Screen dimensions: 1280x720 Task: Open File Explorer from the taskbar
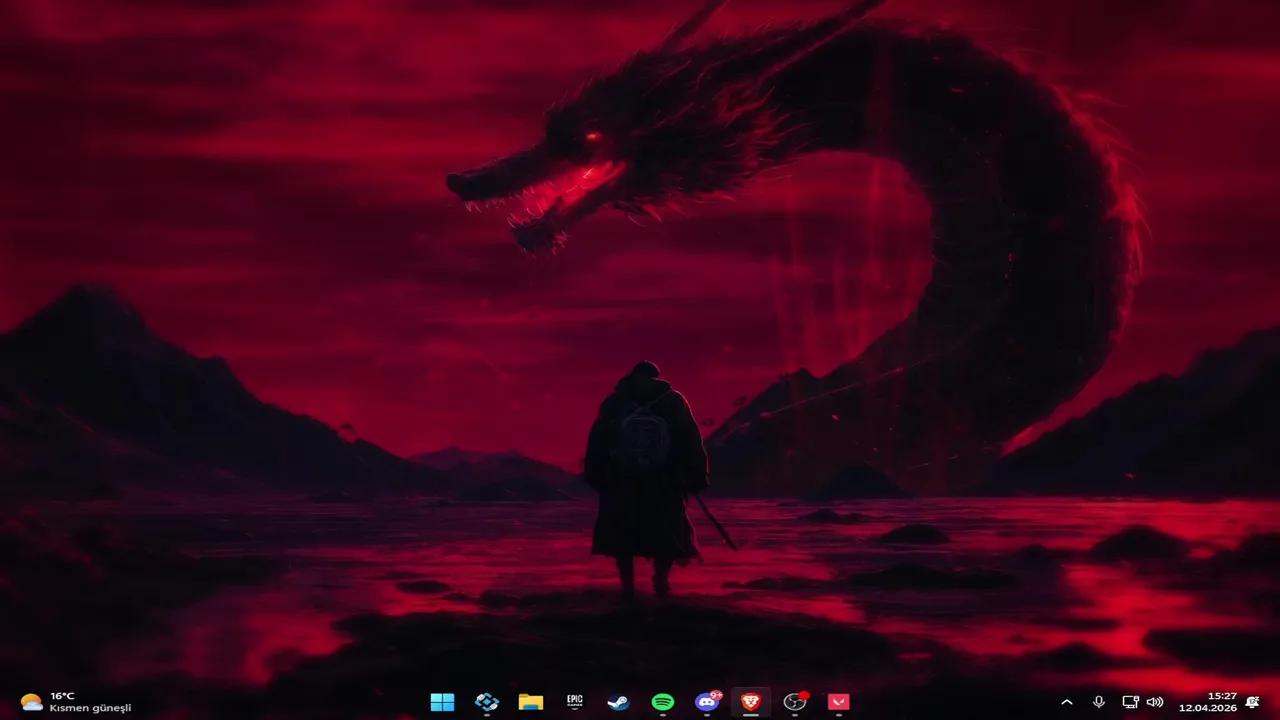click(531, 702)
